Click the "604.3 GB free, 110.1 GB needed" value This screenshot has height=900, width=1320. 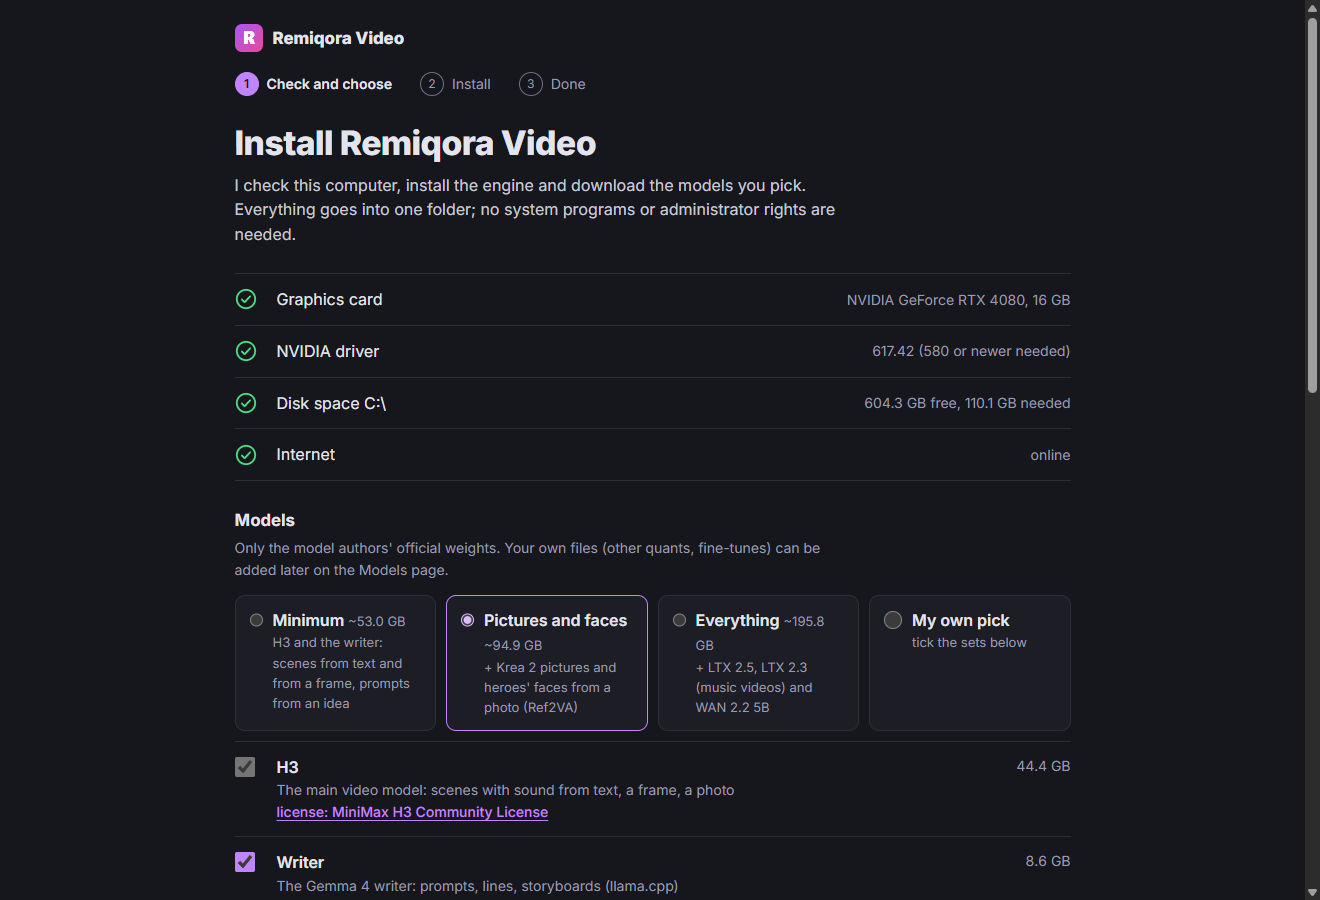coord(967,403)
